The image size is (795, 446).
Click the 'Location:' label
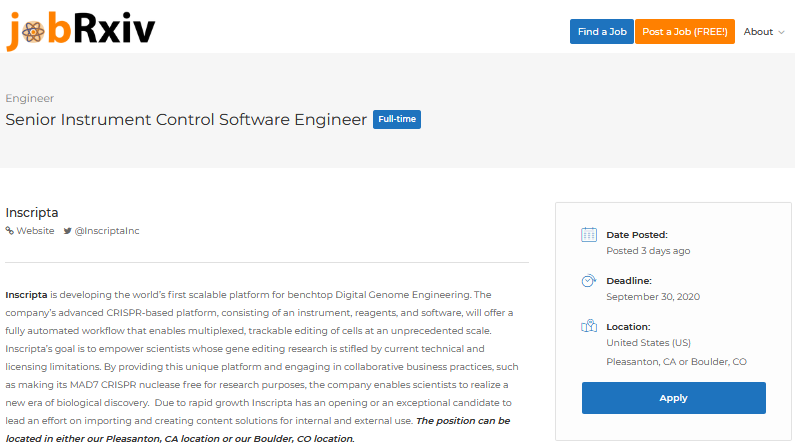(x=628, y=327)
